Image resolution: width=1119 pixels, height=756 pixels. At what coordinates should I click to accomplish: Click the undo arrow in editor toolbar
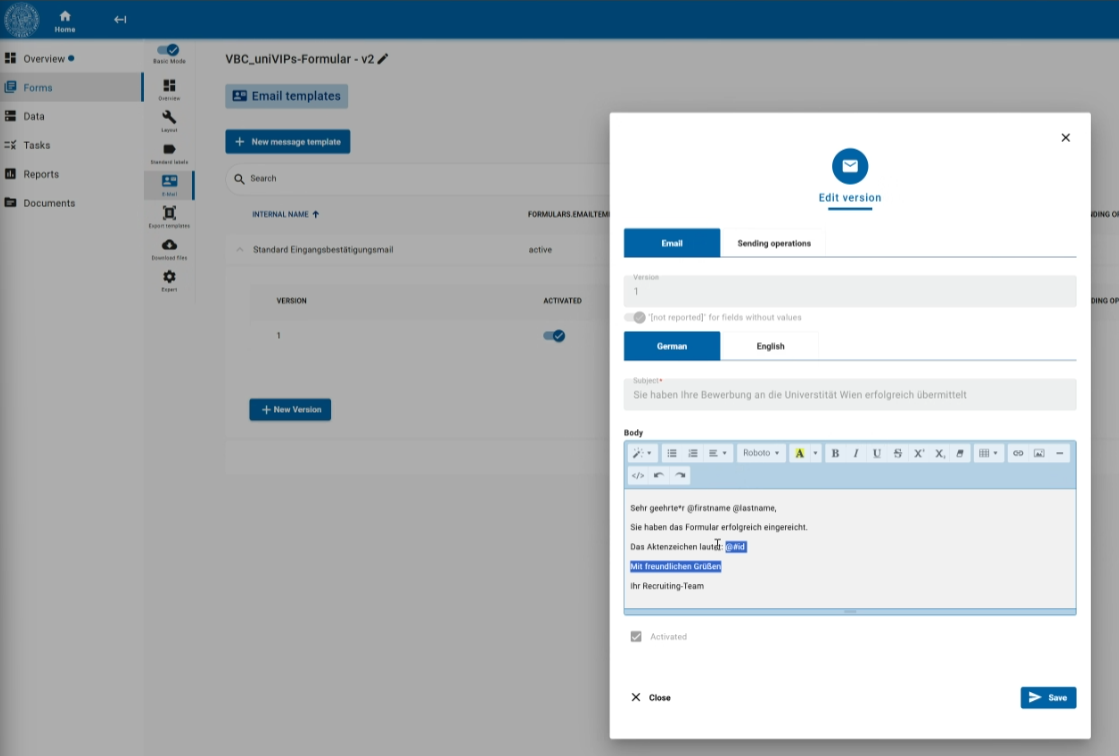point(659,476)
